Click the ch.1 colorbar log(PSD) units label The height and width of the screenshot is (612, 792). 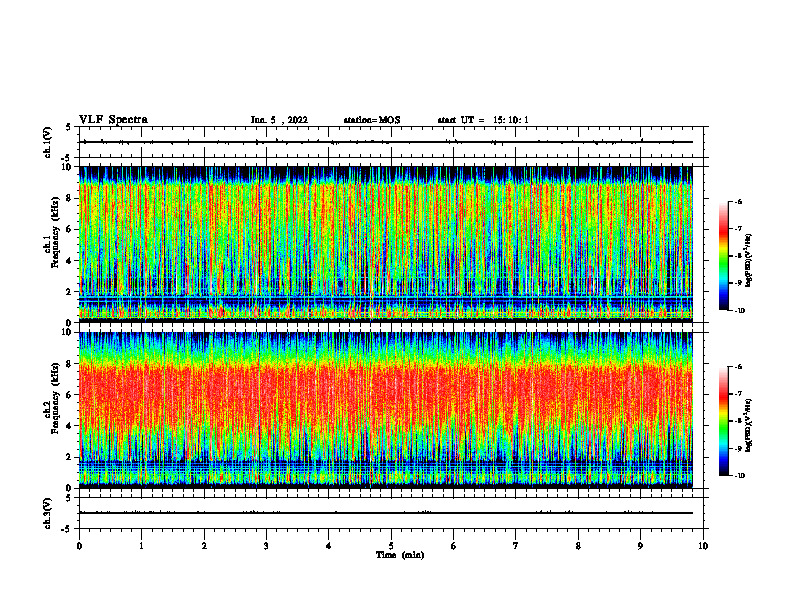pyautogui.click(x=749, y=261)
